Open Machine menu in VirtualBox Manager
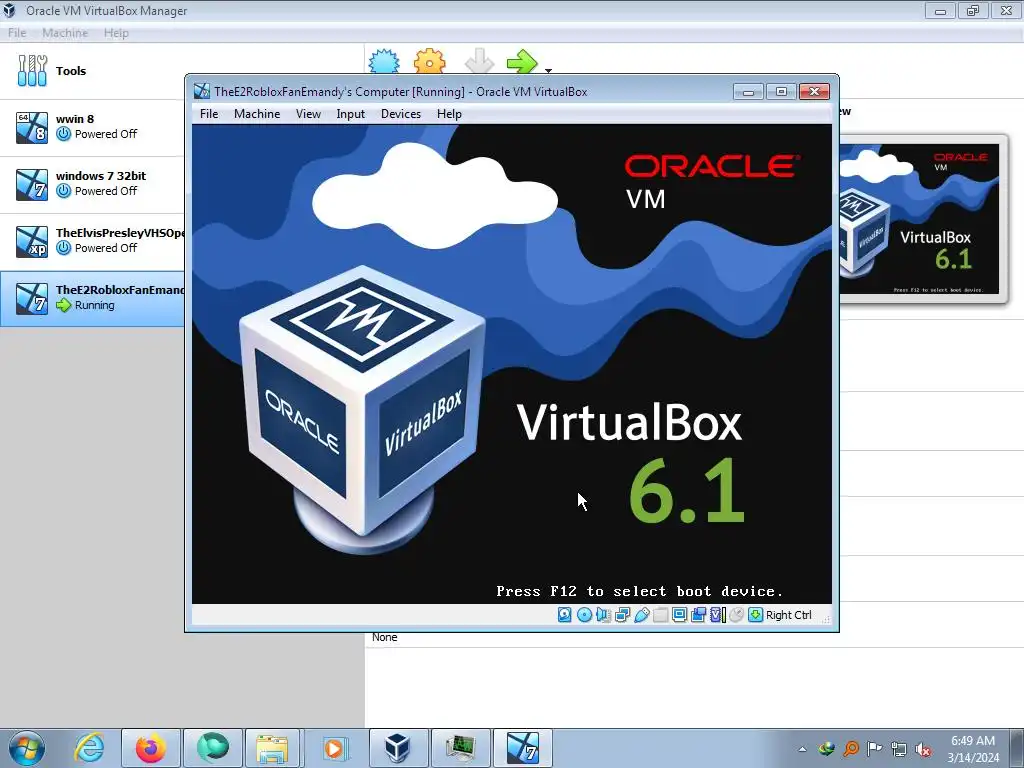1024x768 pixels. tap(65, 33)
